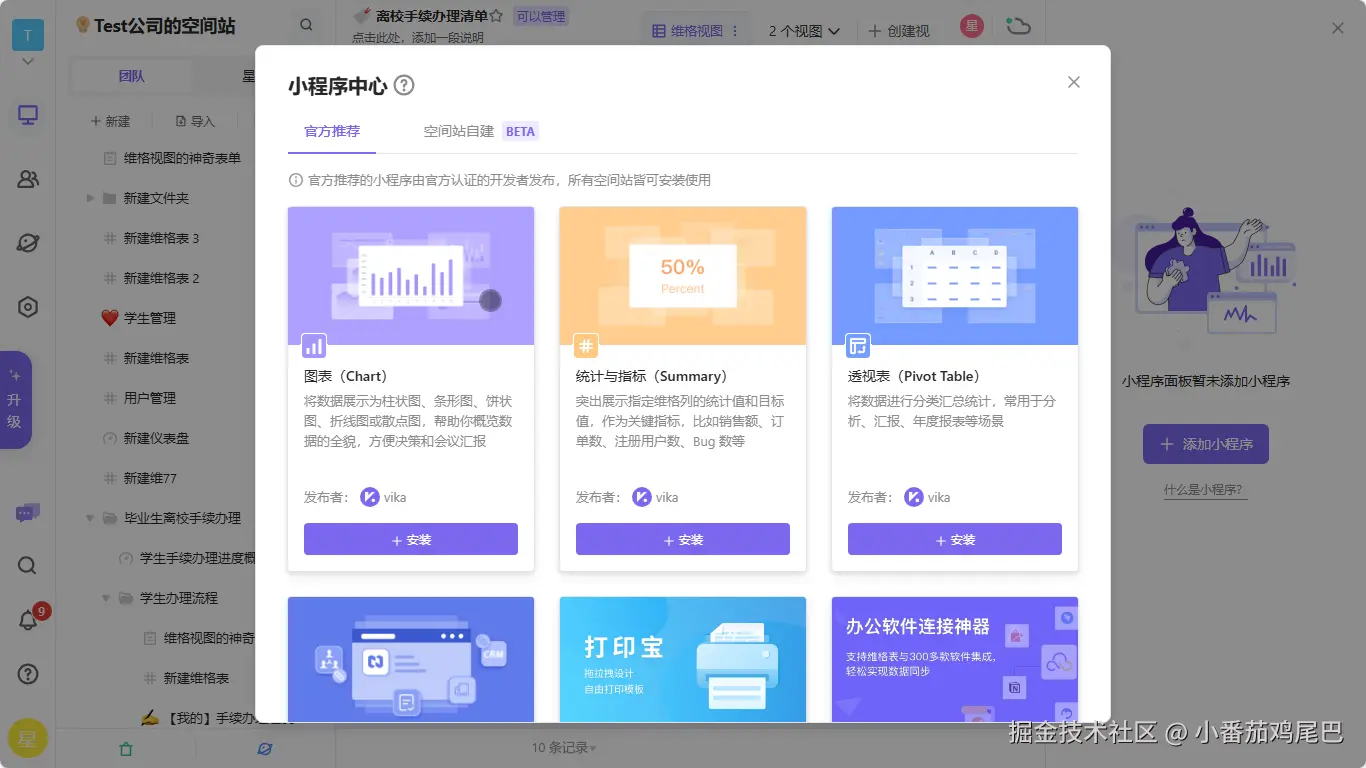Click vika publisher logo on Pivot Table card
The image size is (1366, 768).
point(914,497)
